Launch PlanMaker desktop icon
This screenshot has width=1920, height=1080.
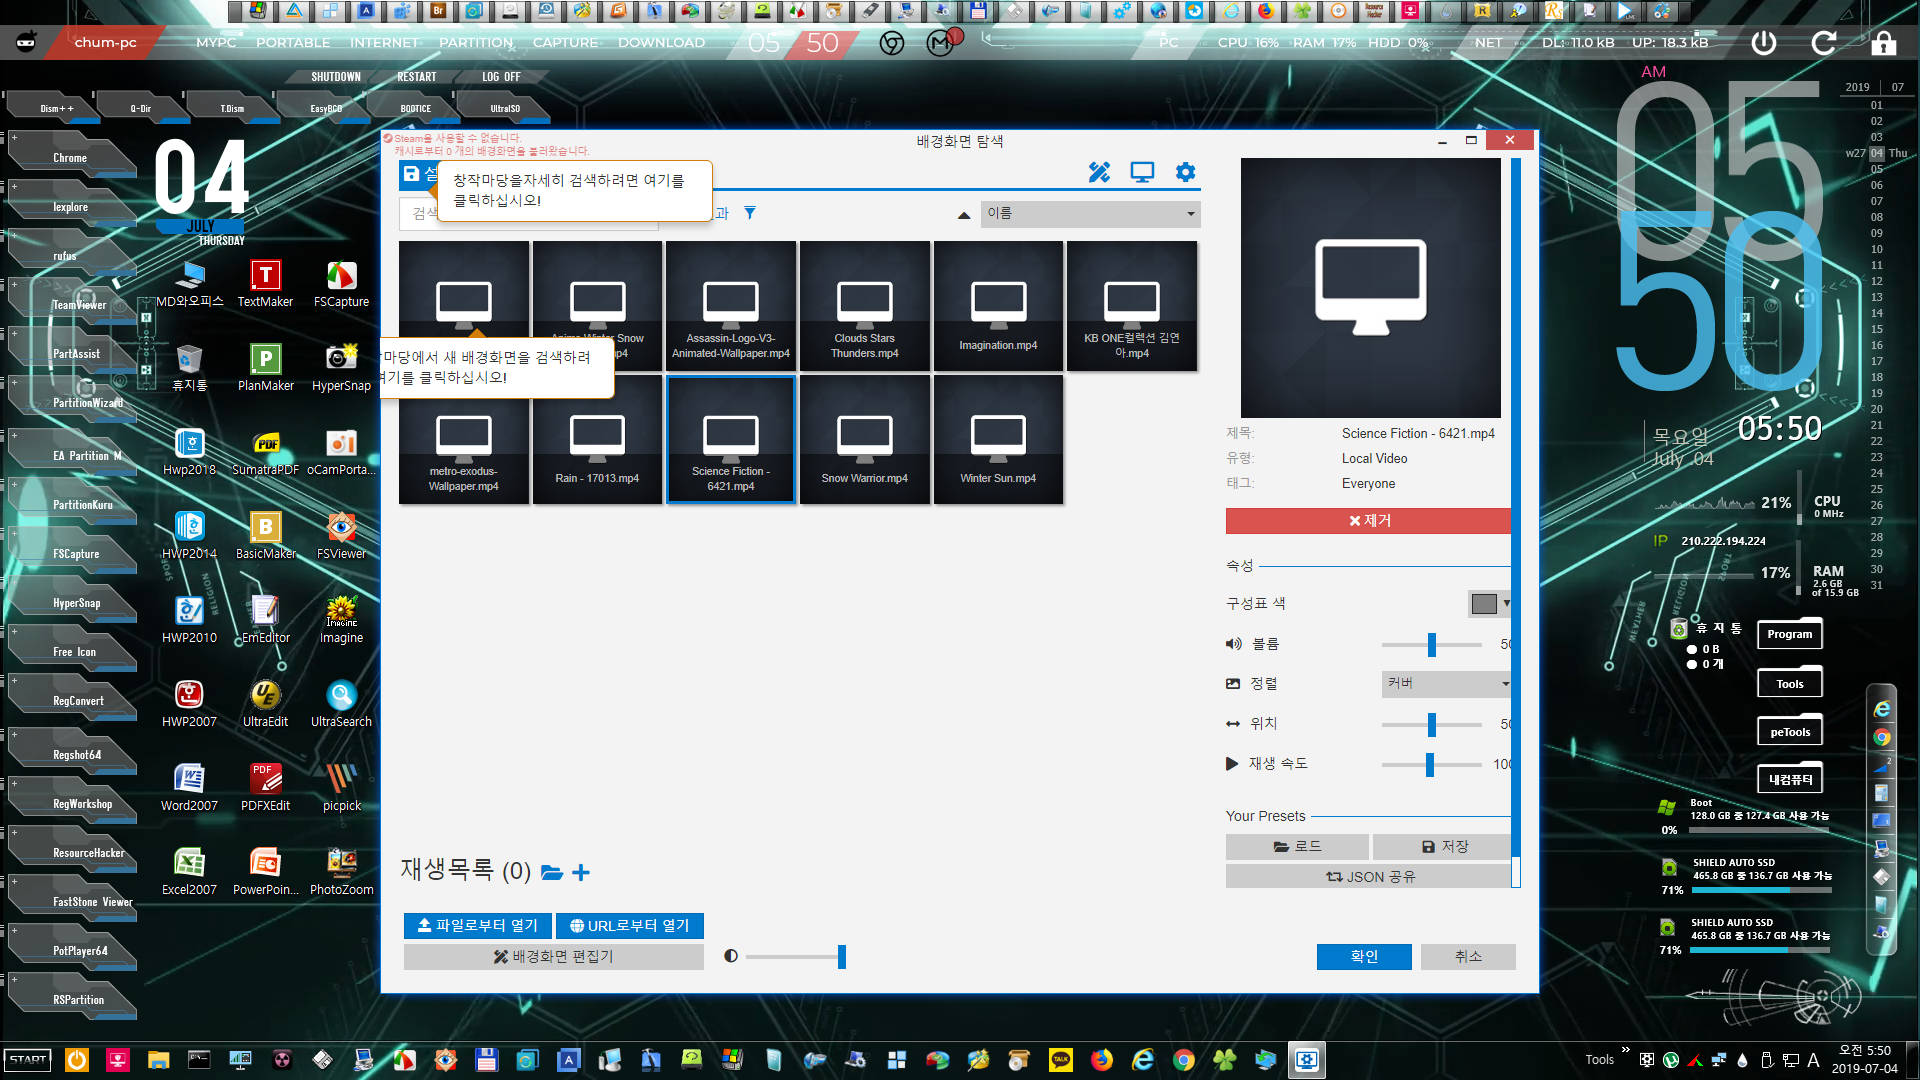pos(265,368)
